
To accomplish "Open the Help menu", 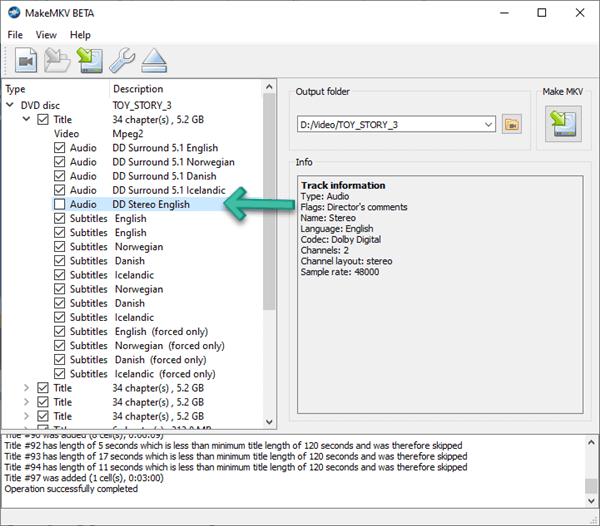I will [80, 35].
